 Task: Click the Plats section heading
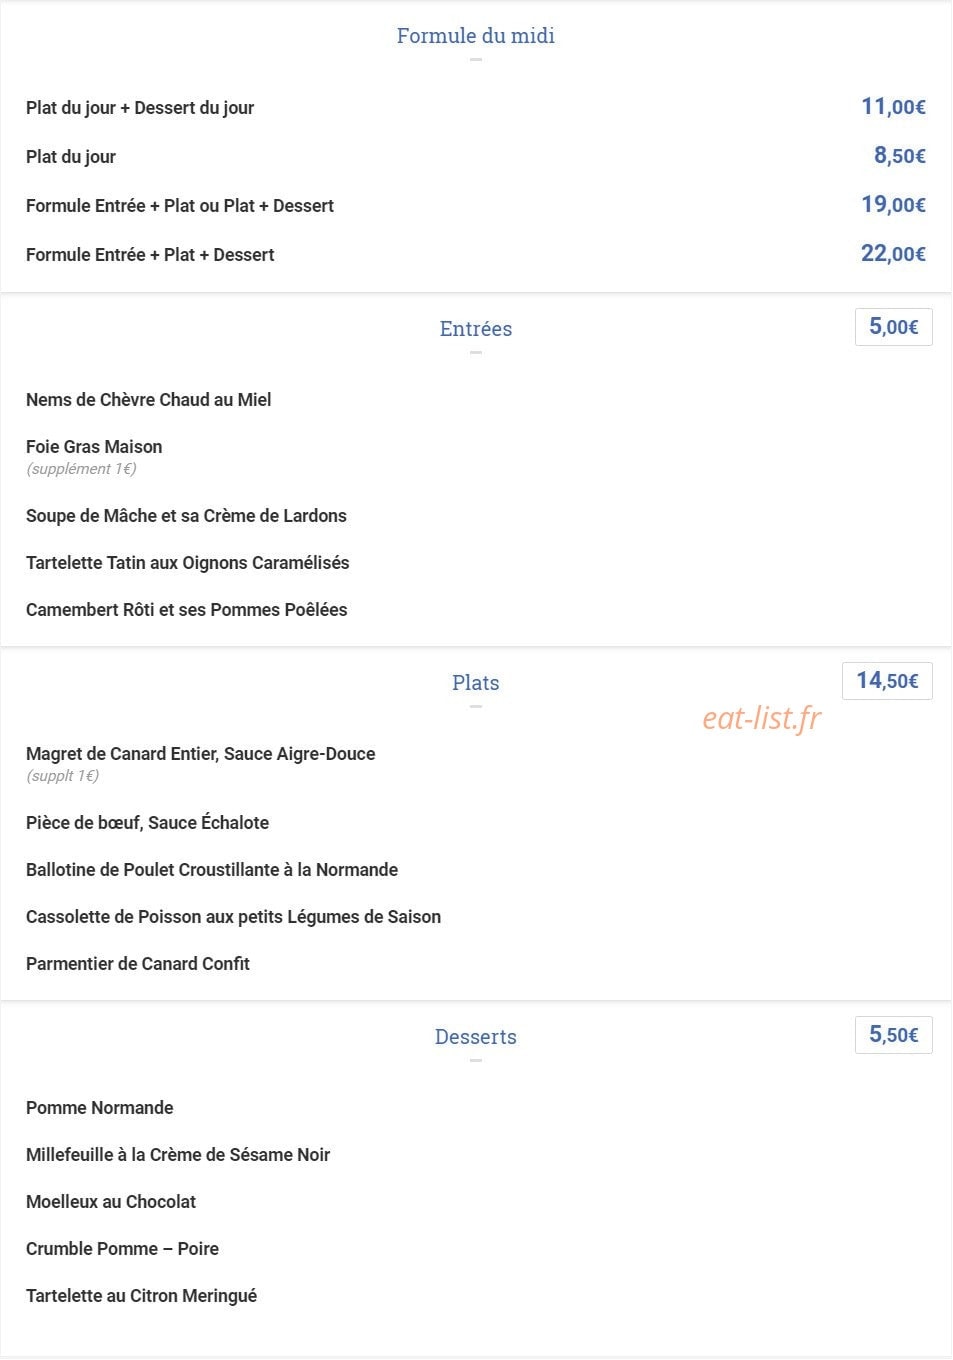(x=475, y=683)
